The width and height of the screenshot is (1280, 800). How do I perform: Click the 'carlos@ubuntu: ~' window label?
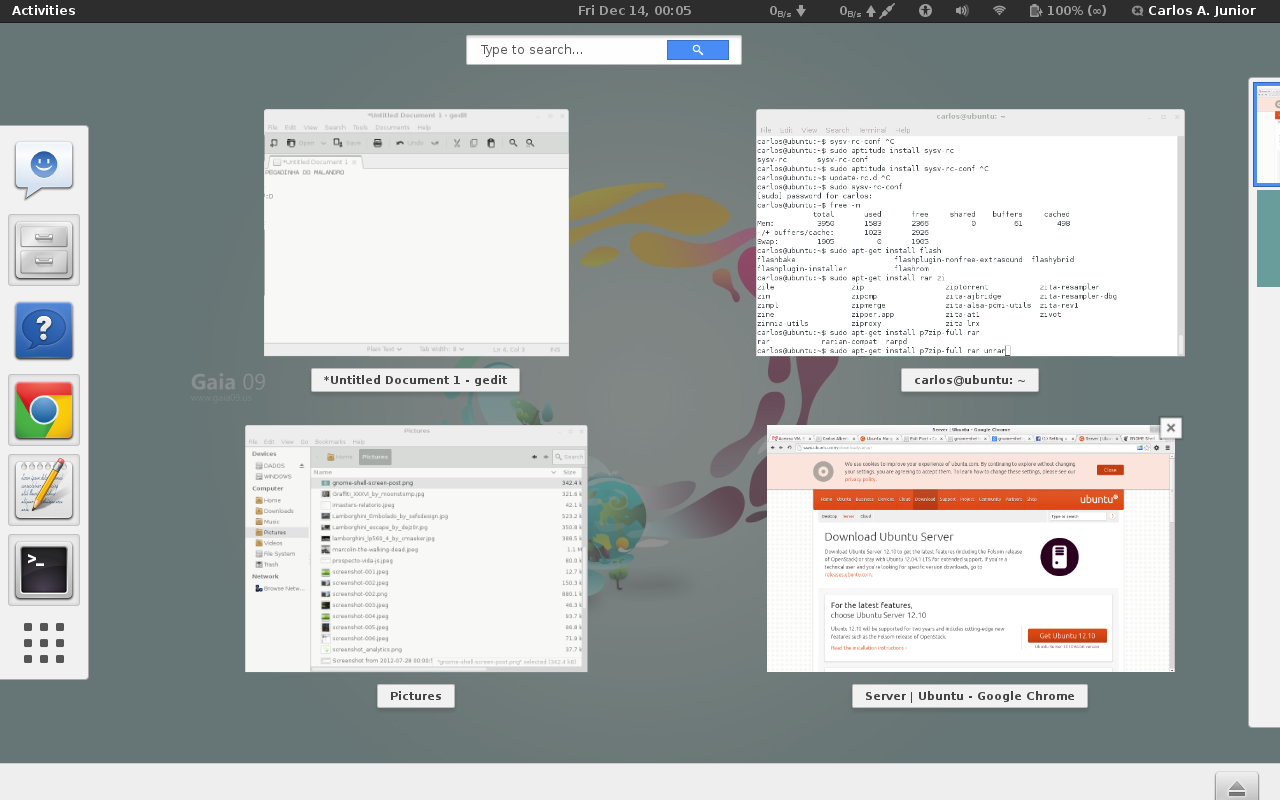(x=970, y=380)
